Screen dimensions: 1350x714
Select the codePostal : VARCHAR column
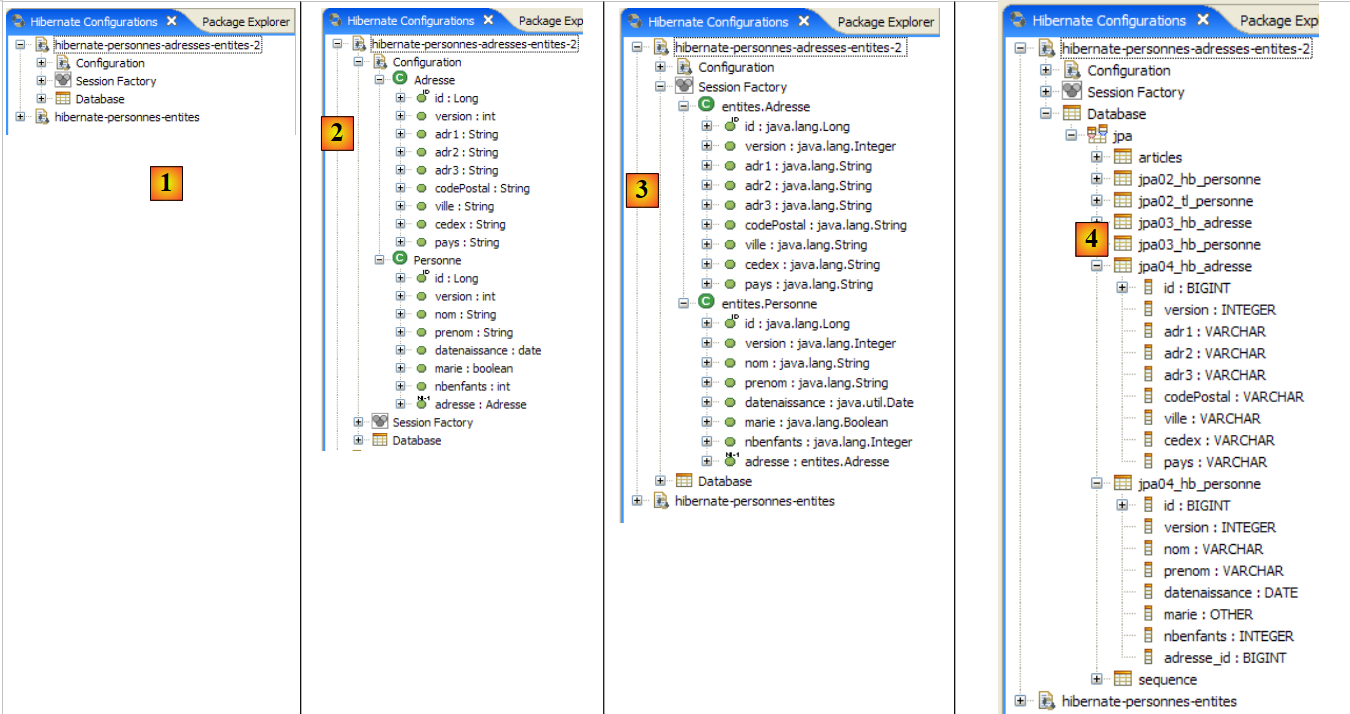point(1233,397)
